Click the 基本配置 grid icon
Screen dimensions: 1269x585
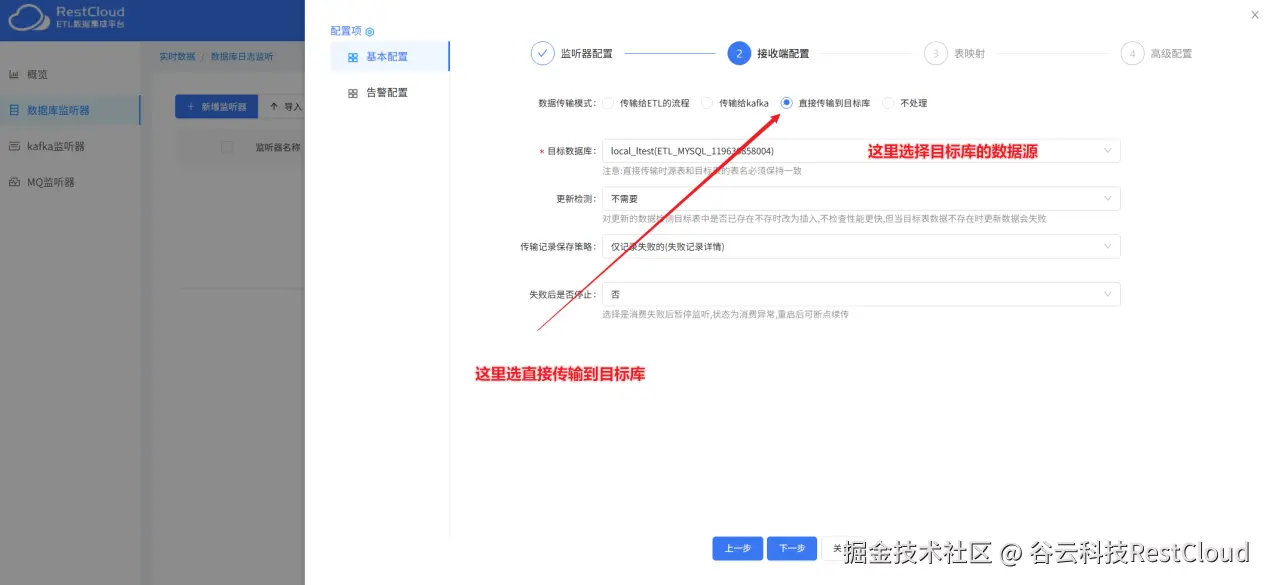[352, 57]
